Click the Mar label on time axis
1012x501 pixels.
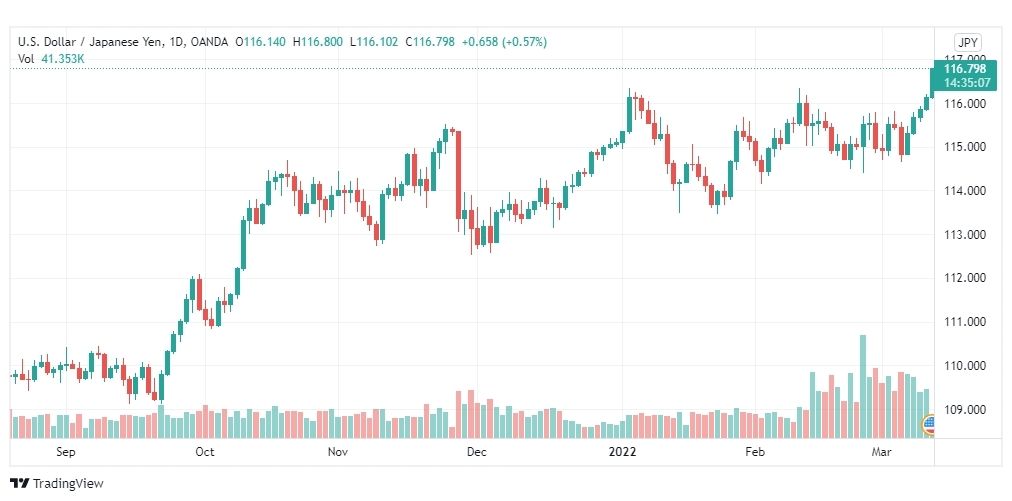point(881,452)
